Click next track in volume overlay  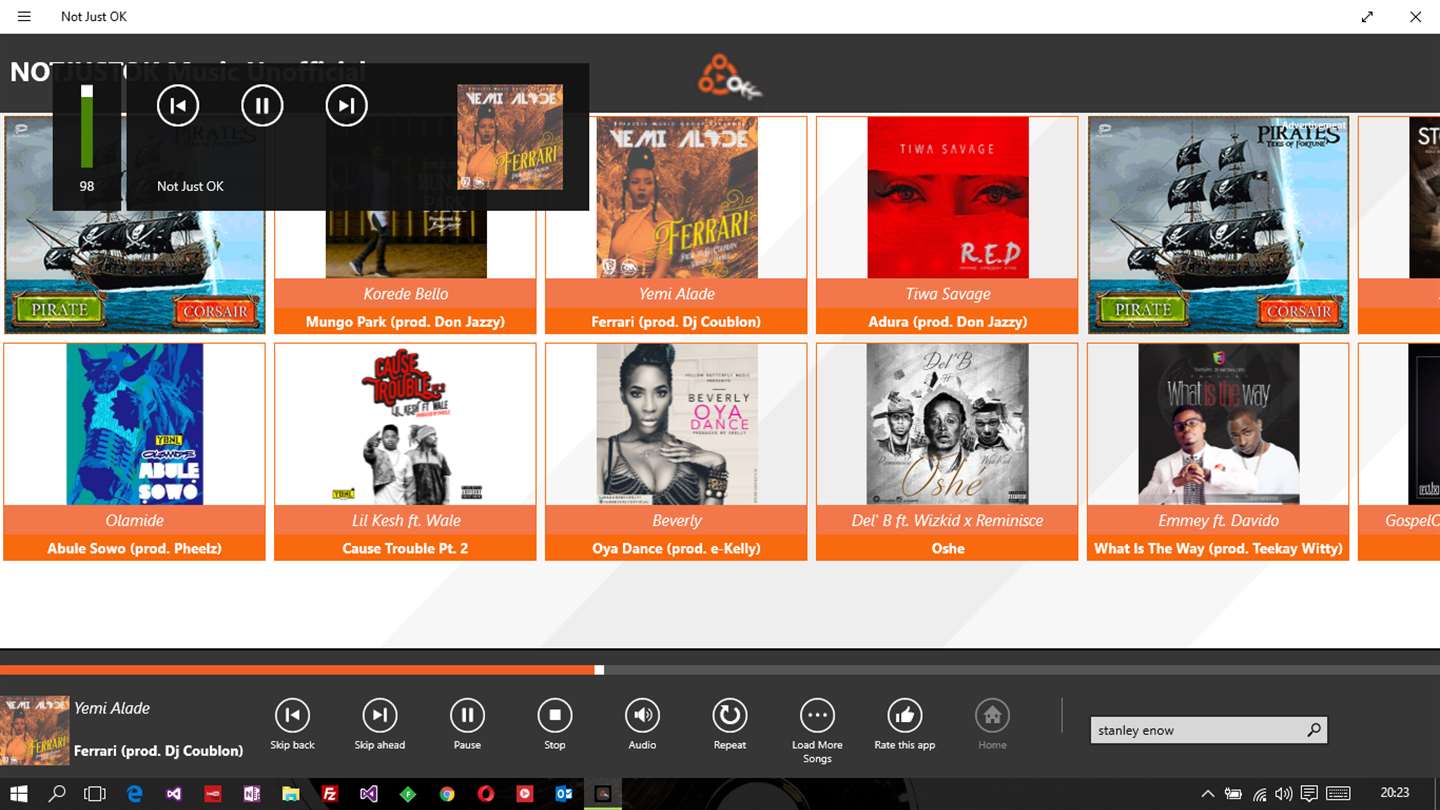(347, 105)
